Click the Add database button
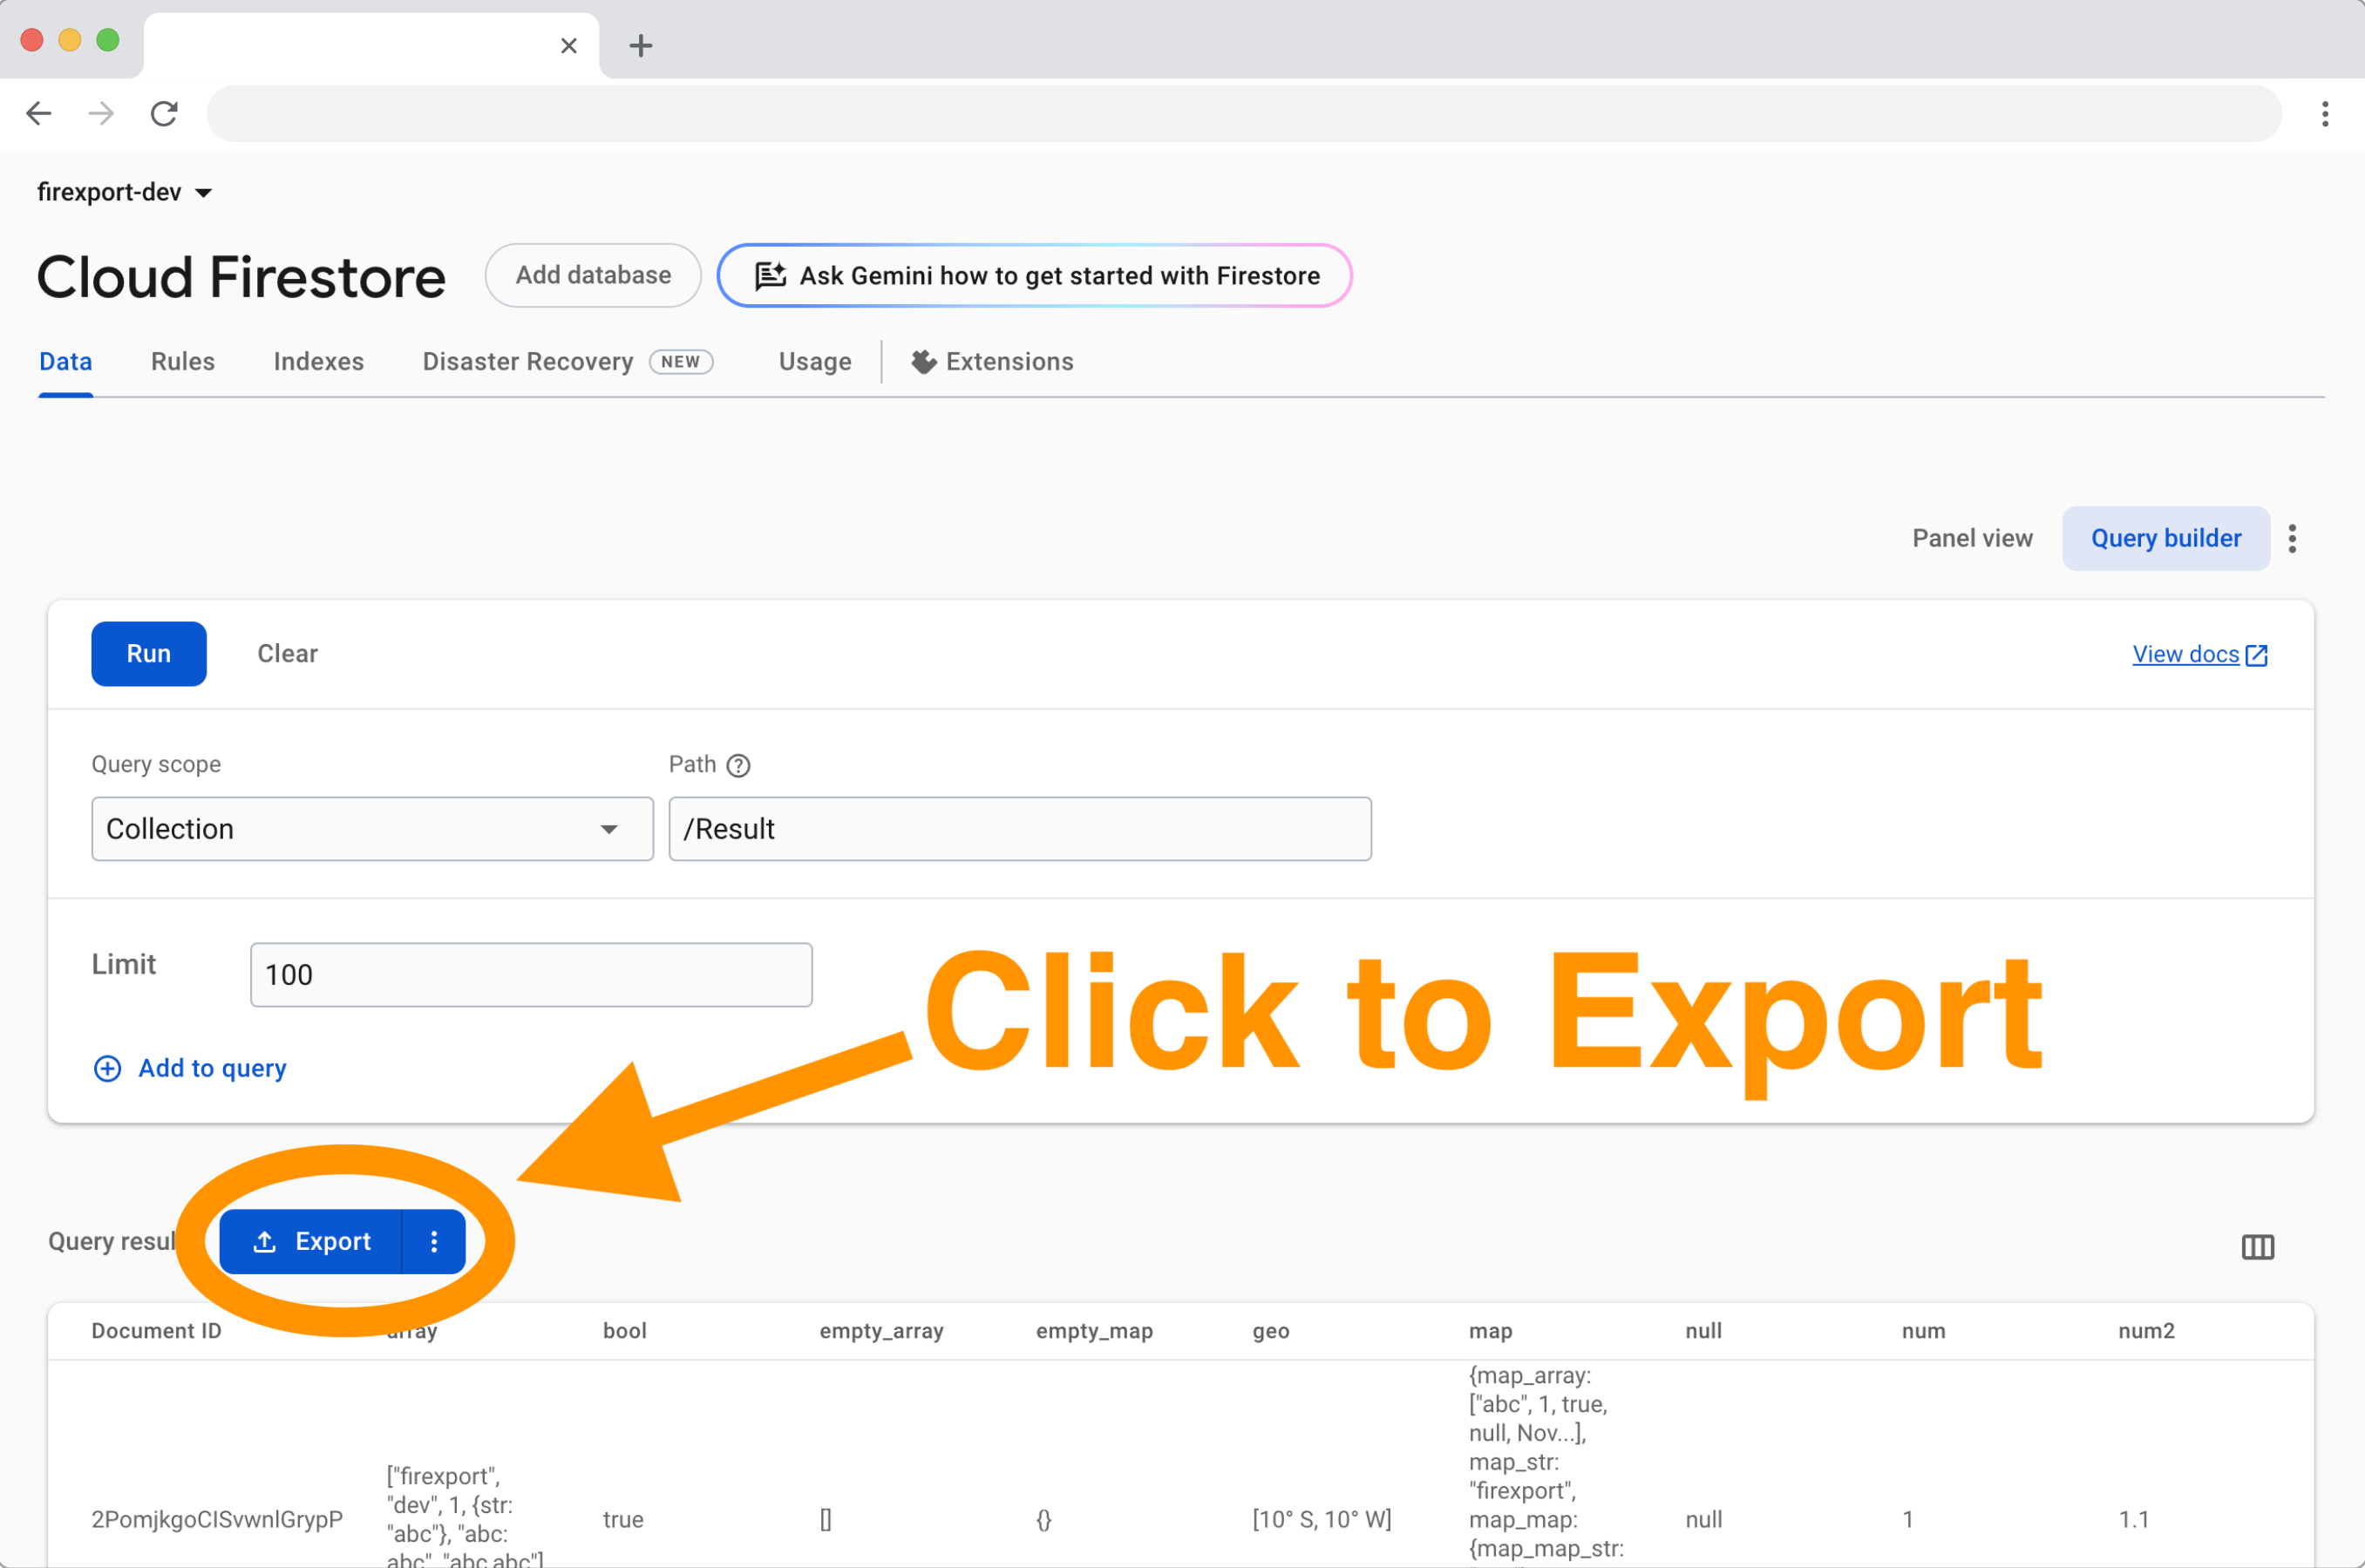This screenshot has height=1568, width=2365. [594, 275]
